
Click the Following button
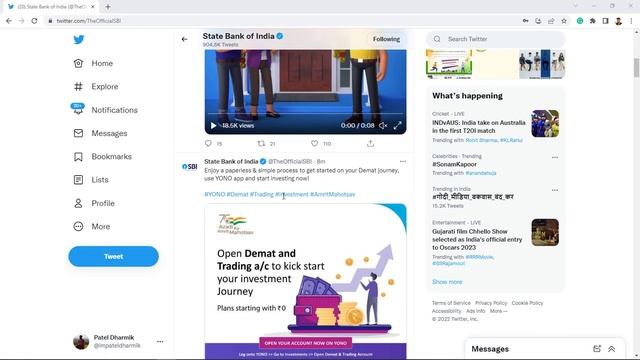point(386,39)
